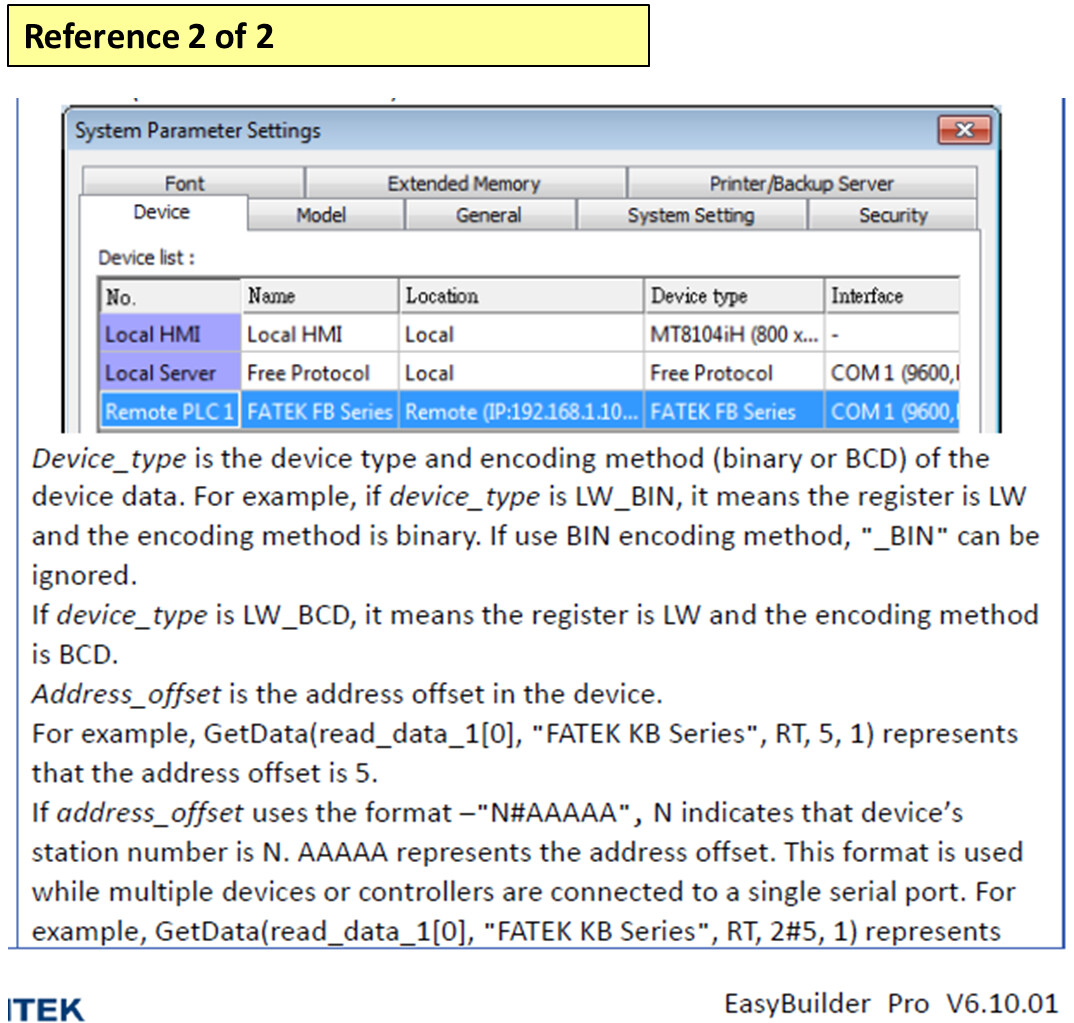This screenshot has width=1074, height=1023.
Task: Select the Remote PLC 1 row
Action: (x=529, y=411)
